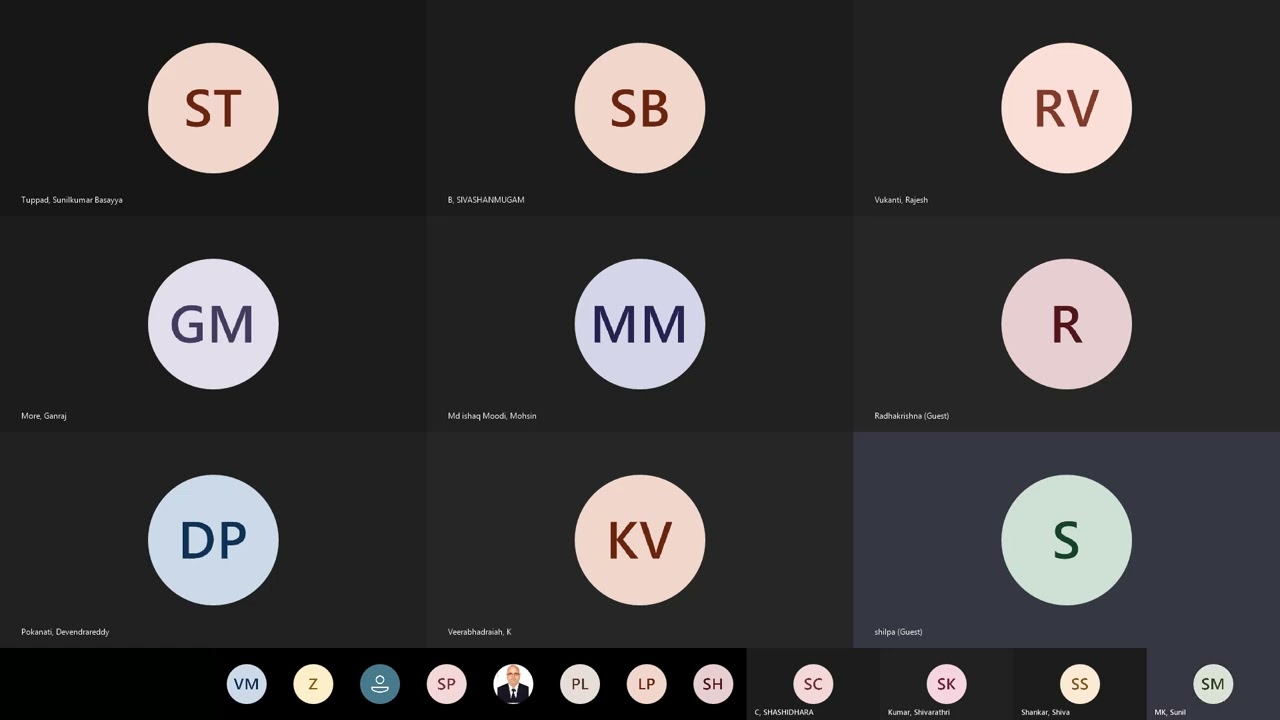Click the name 'Pokanati, Devendrareddy'
This screenshot has height=720, width=1280.
[65, 632]
